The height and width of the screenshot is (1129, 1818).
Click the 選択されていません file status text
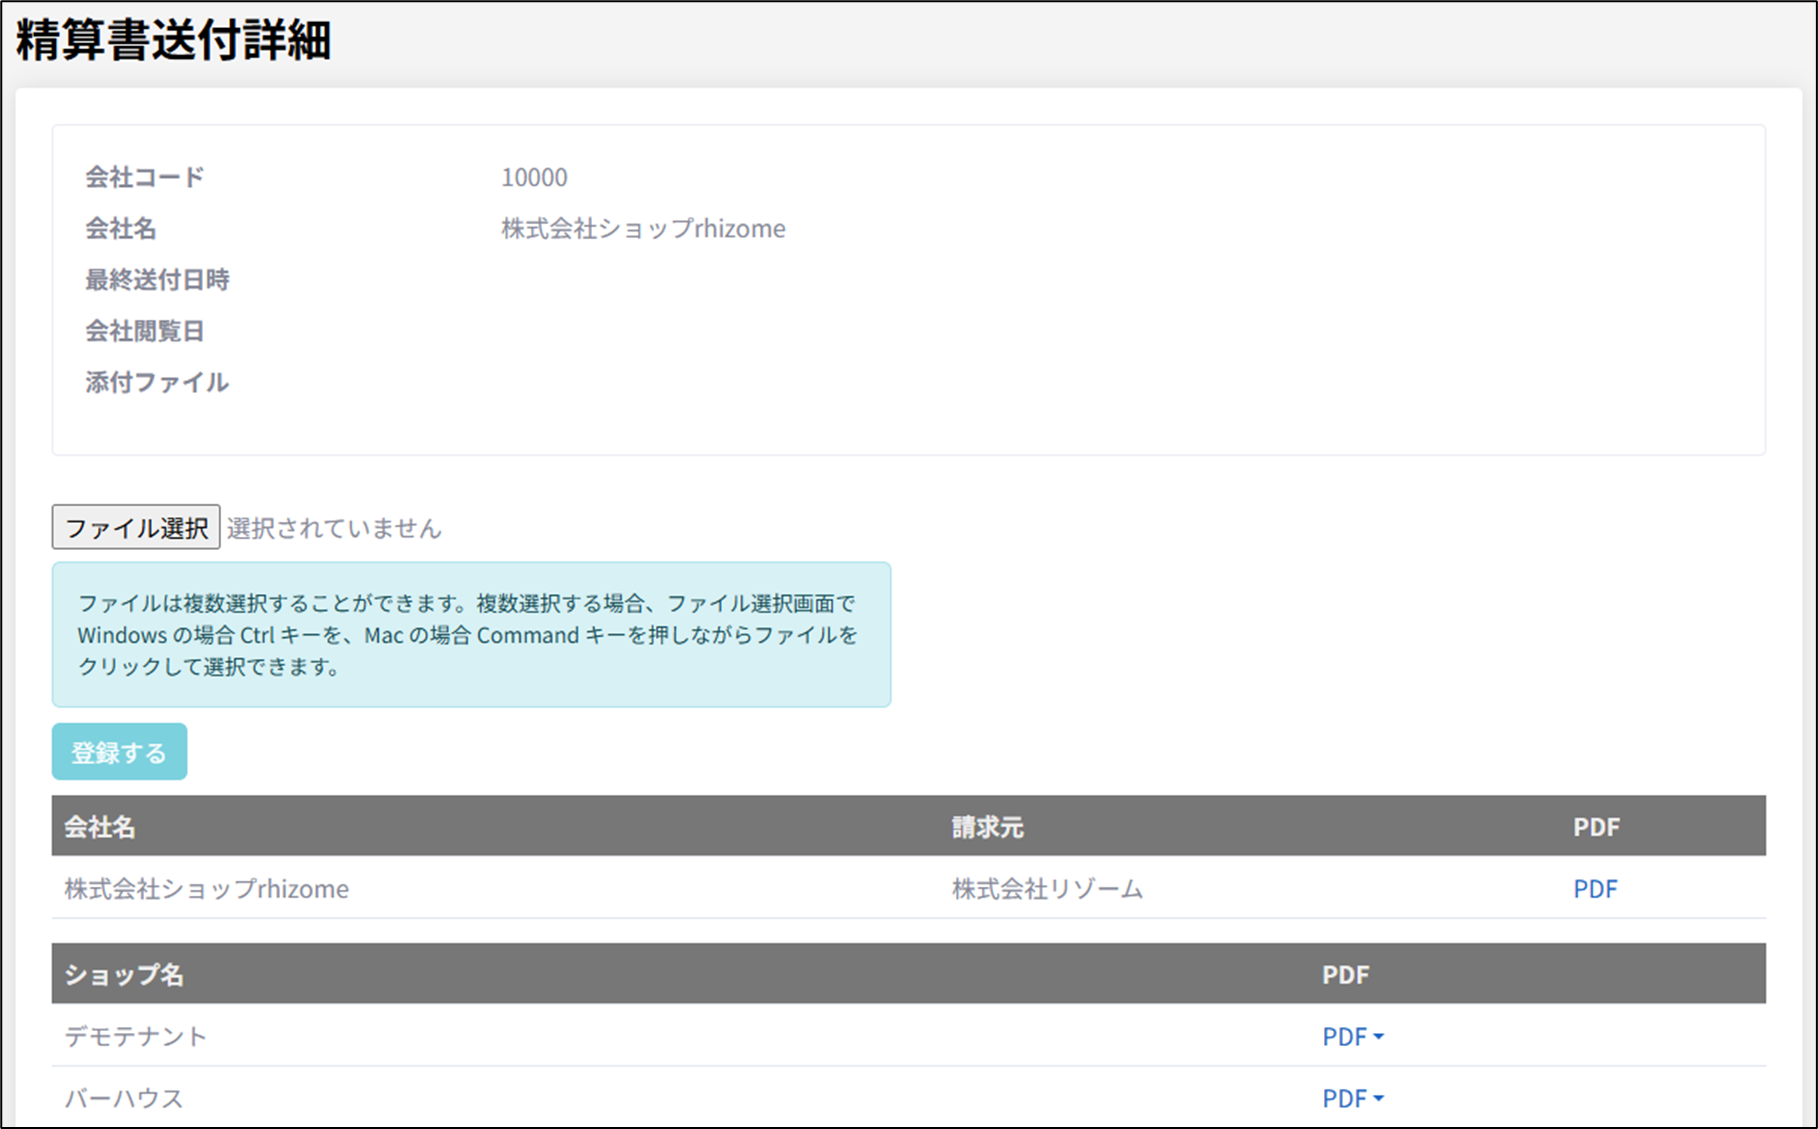[x=334, y=528]
